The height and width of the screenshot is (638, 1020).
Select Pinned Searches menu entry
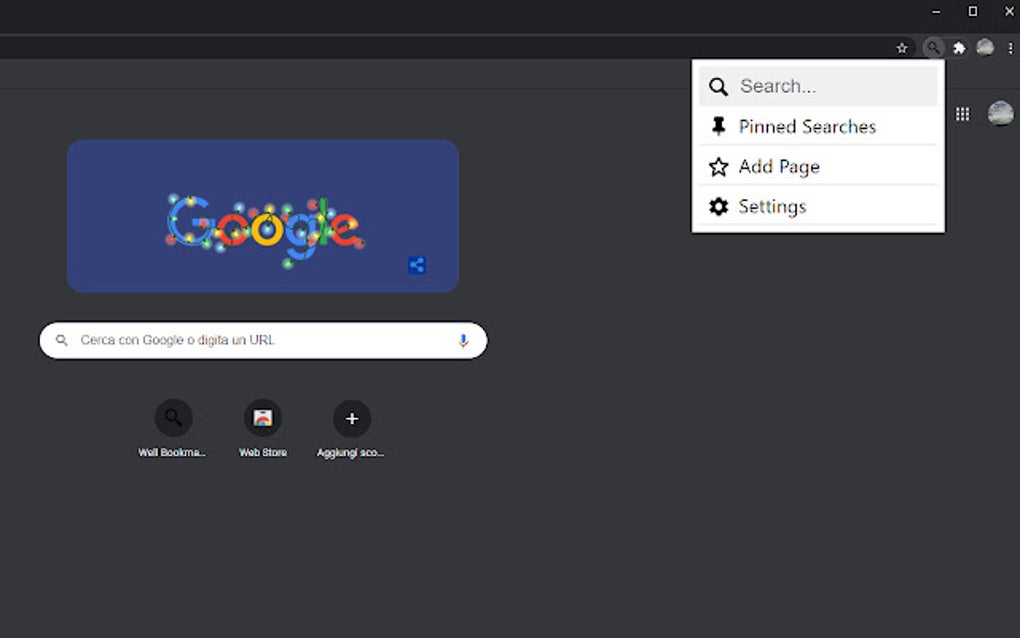(806, 126)
